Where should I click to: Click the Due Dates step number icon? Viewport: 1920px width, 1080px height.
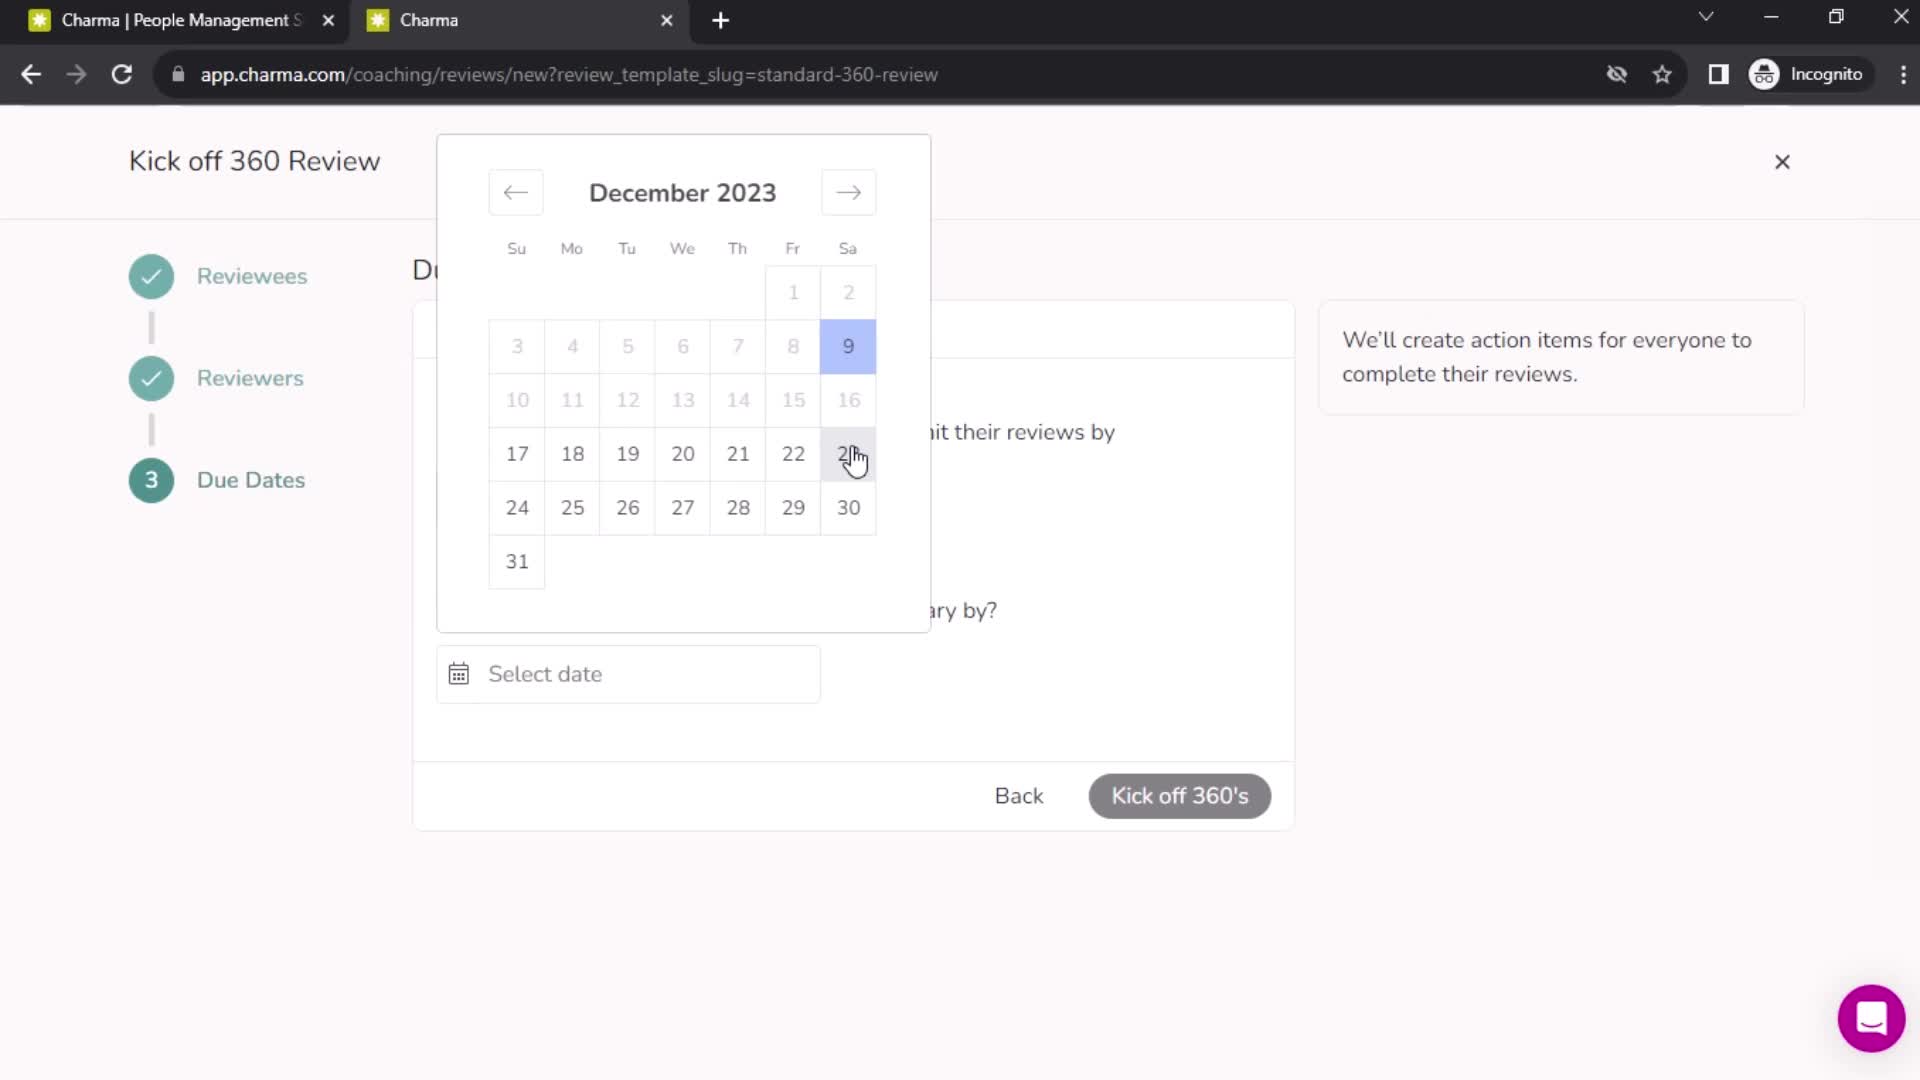[x=150, y=479]
